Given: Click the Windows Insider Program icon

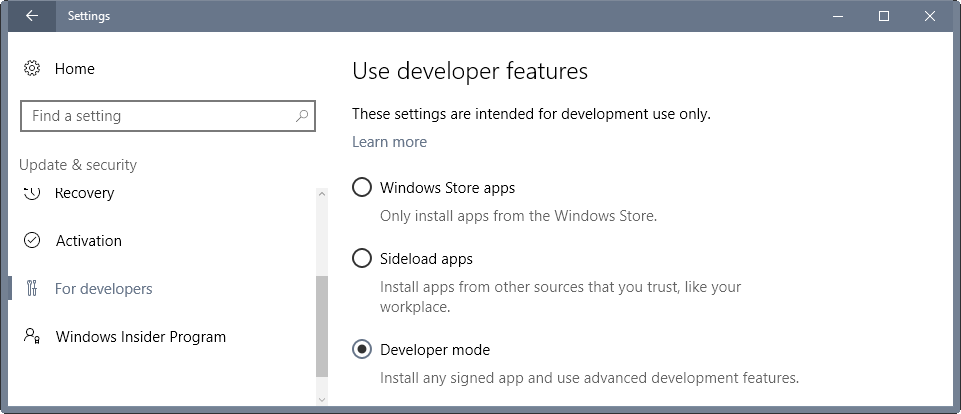Looking at the screenshot, I should 32,337.
